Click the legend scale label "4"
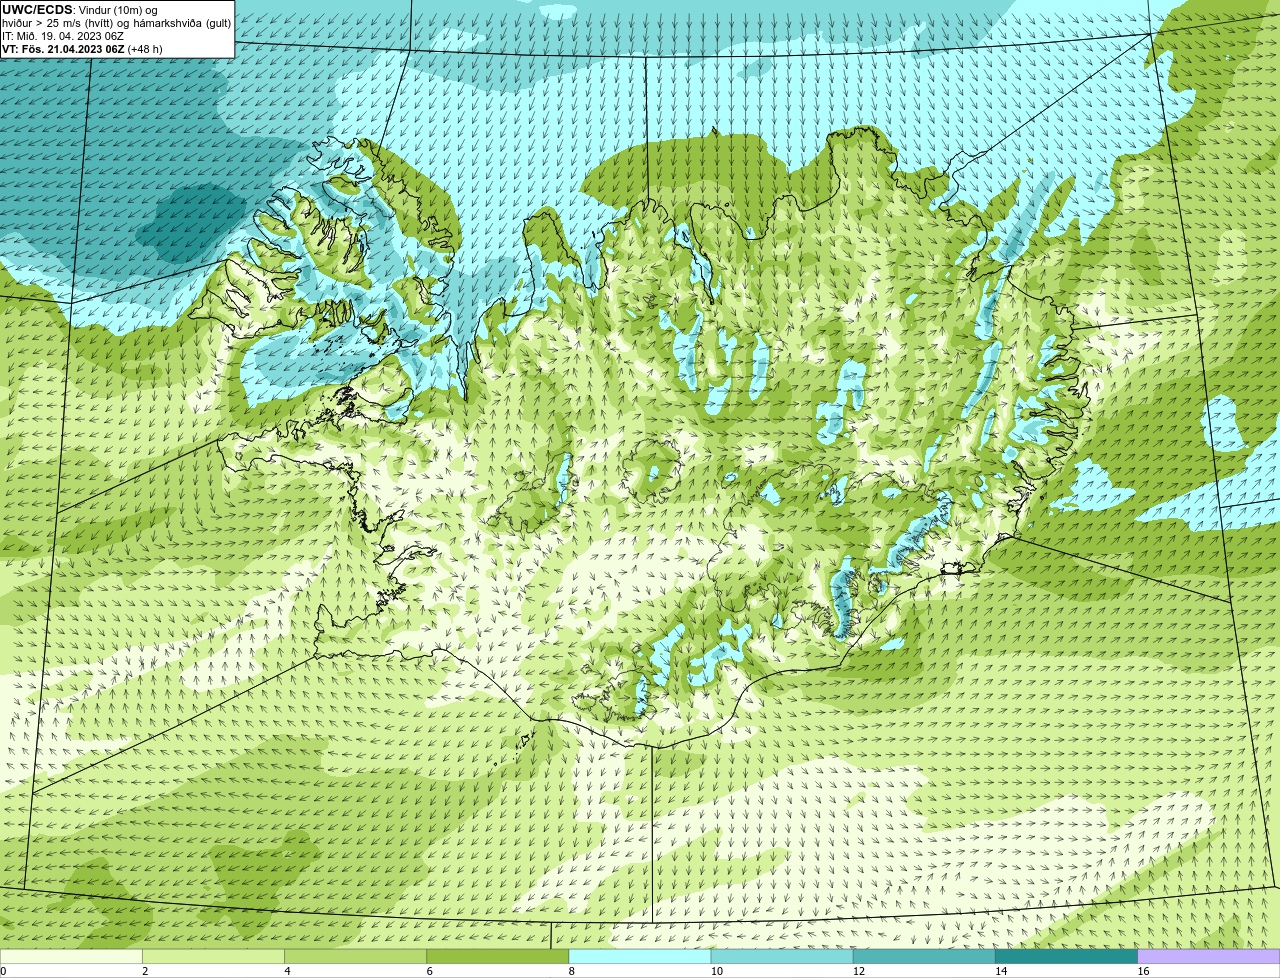 coord(287,971)
